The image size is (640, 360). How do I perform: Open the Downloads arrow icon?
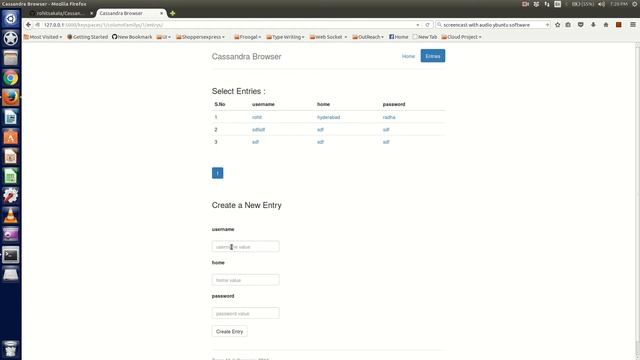tap(593, 25)
